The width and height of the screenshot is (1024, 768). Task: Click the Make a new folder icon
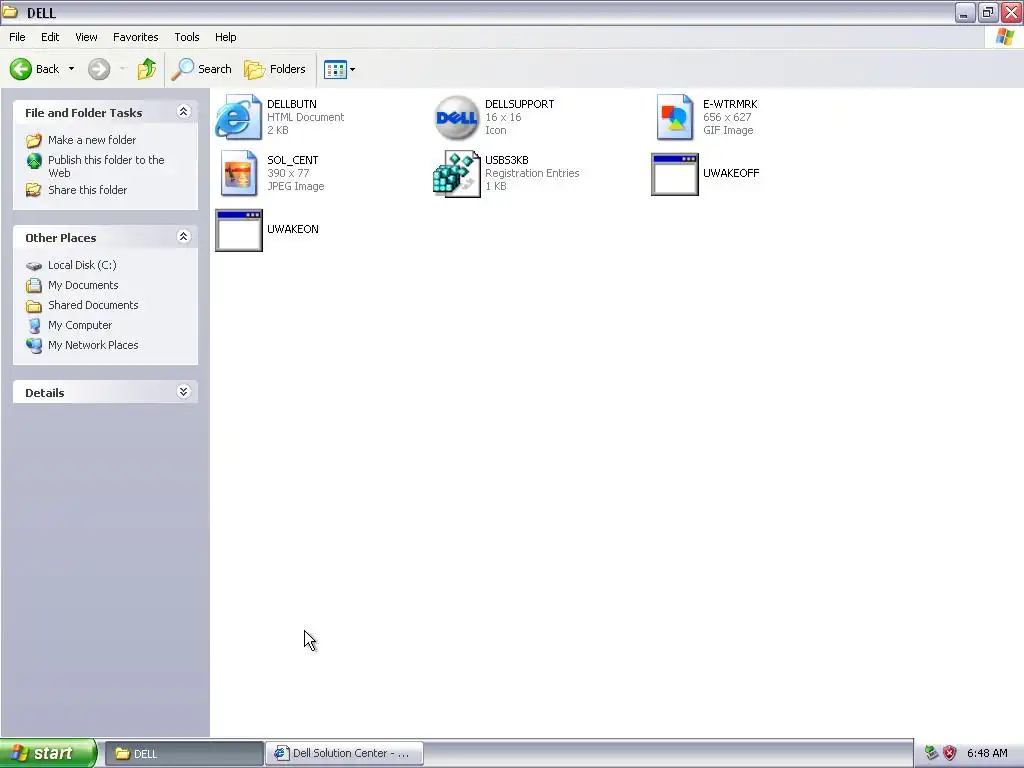click(34, 140)
